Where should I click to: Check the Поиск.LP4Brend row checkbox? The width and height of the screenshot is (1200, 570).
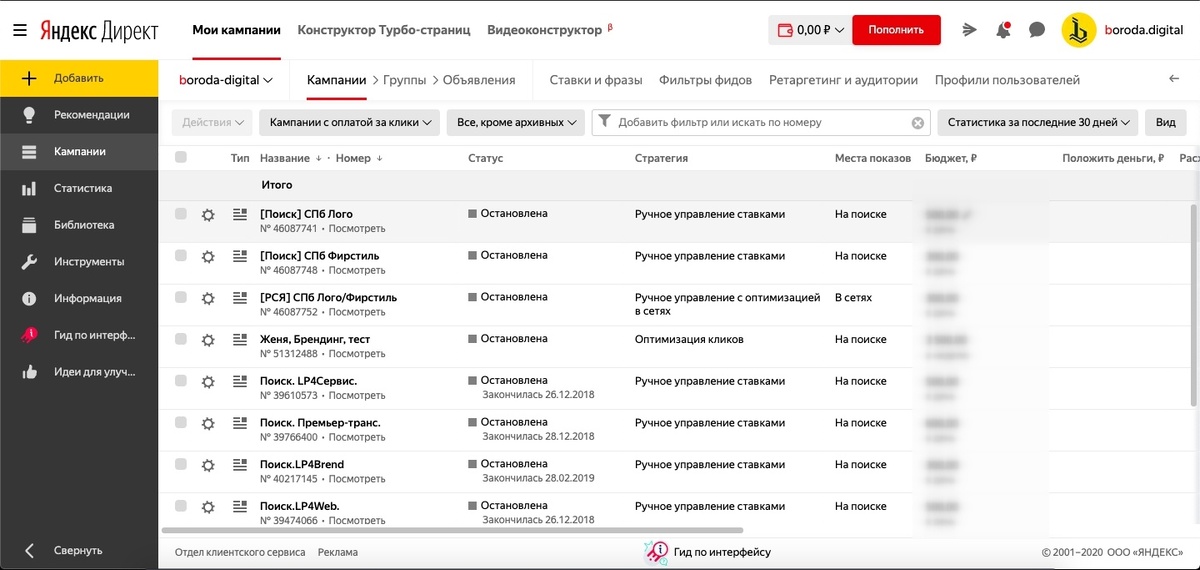tap(181, 465)
